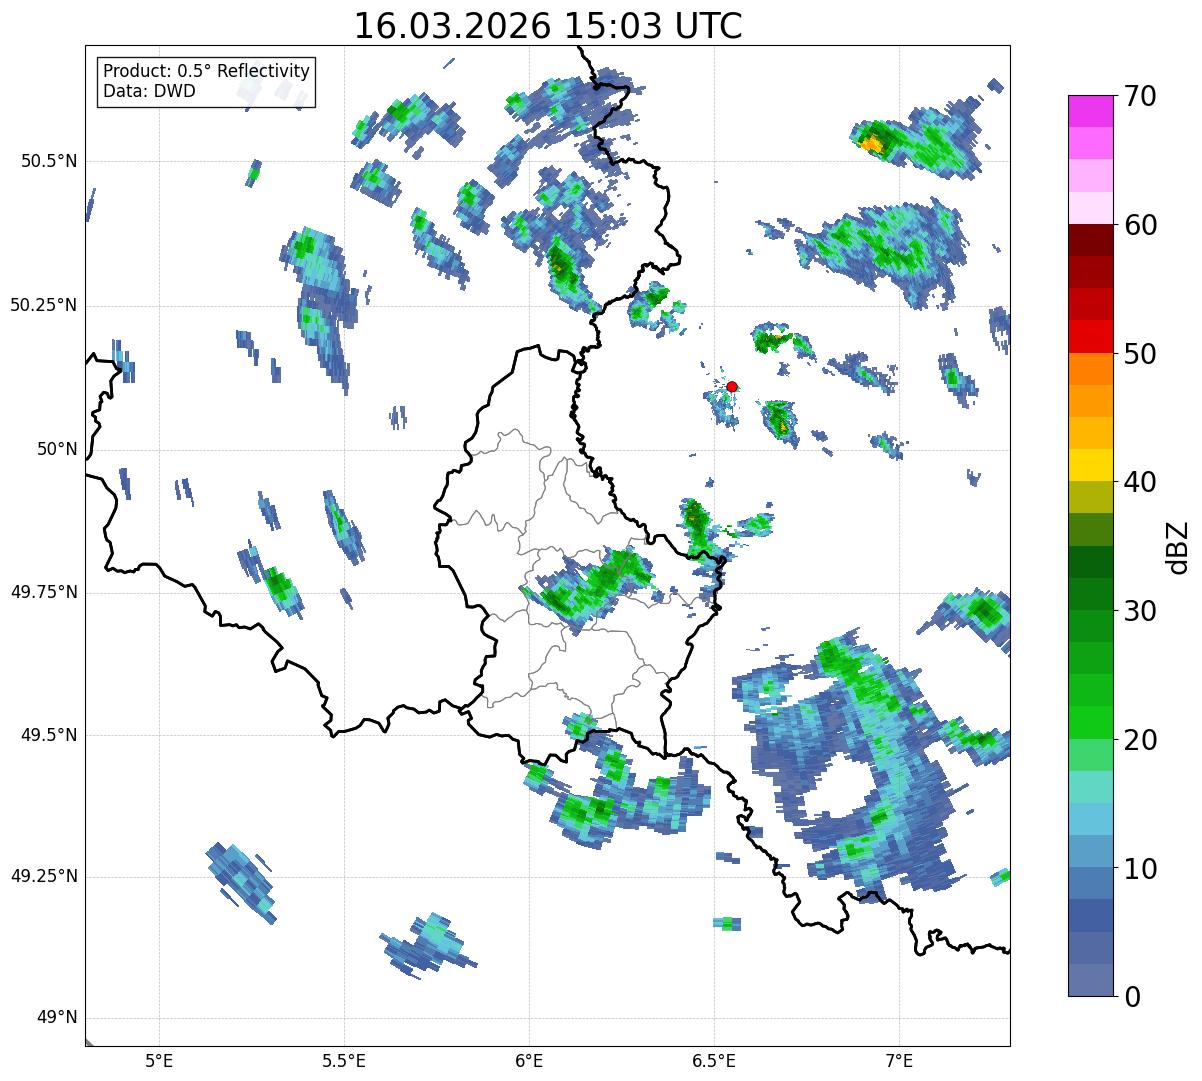This screenshot has height=1081, width=1202.
Task: Click the 5.5°E longitude label
Action: [x=344, y=1060]
